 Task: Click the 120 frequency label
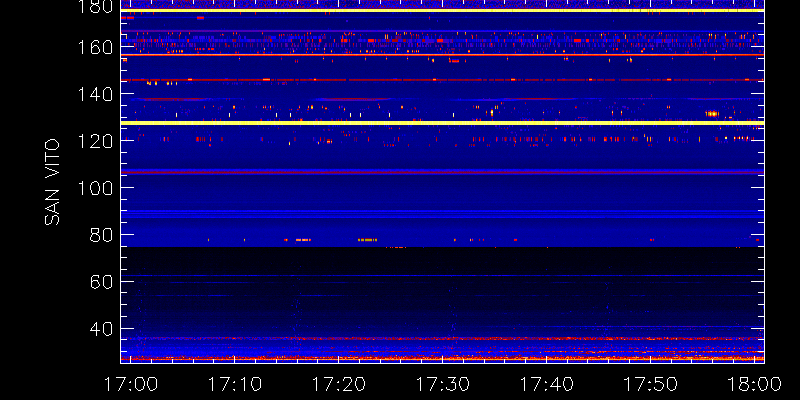click(96, 141)
